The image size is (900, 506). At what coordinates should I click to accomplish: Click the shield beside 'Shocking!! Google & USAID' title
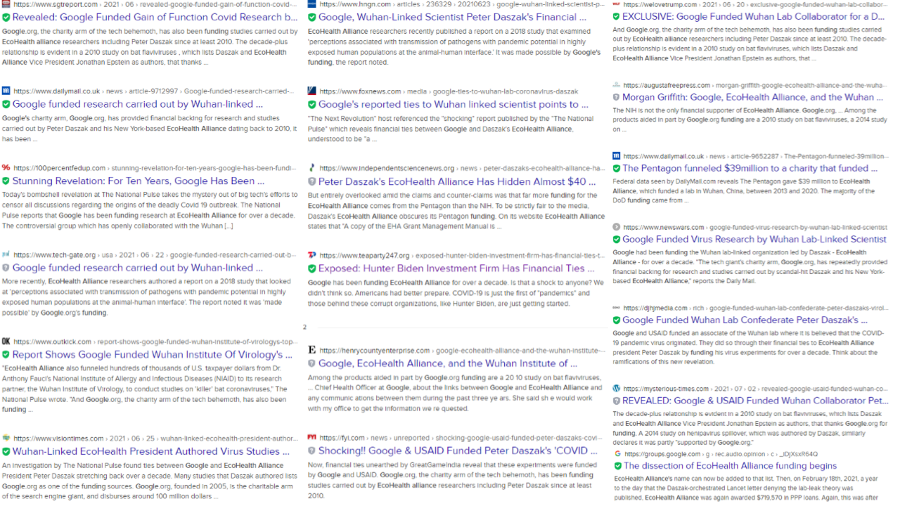click(x=312, y=451)
